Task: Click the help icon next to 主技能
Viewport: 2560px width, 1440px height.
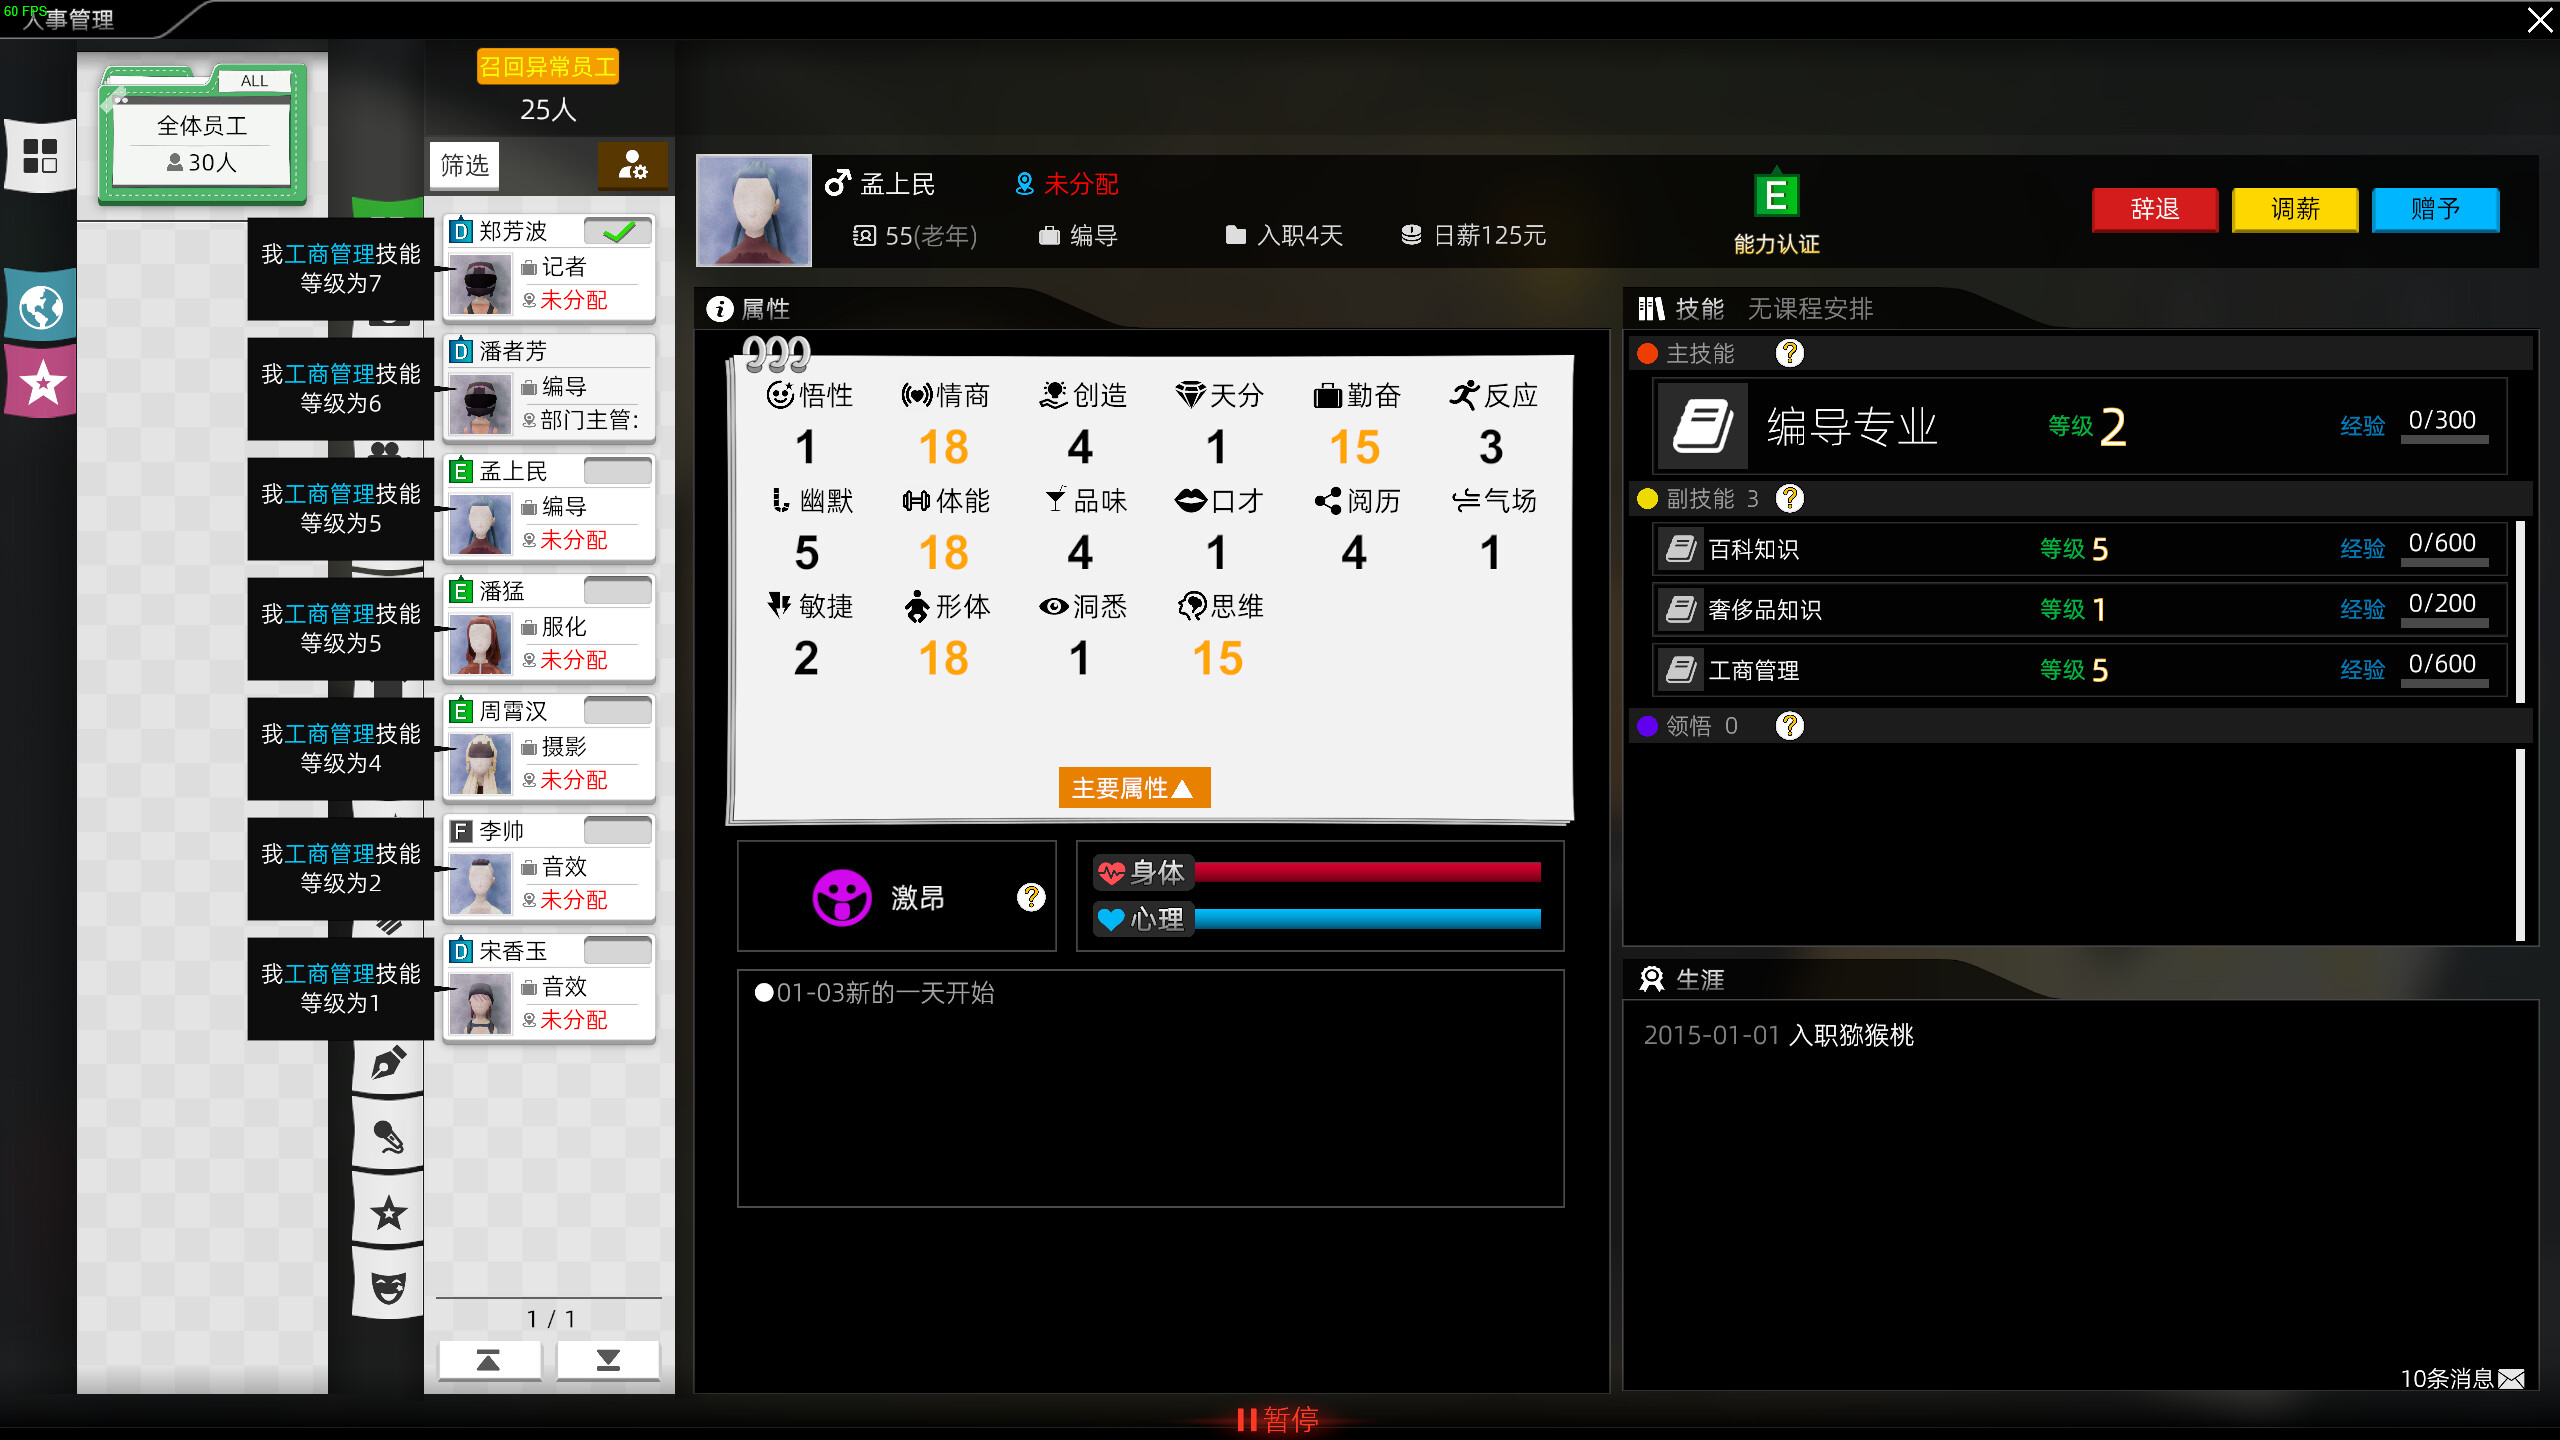Action: click(x=1790, y=353)
